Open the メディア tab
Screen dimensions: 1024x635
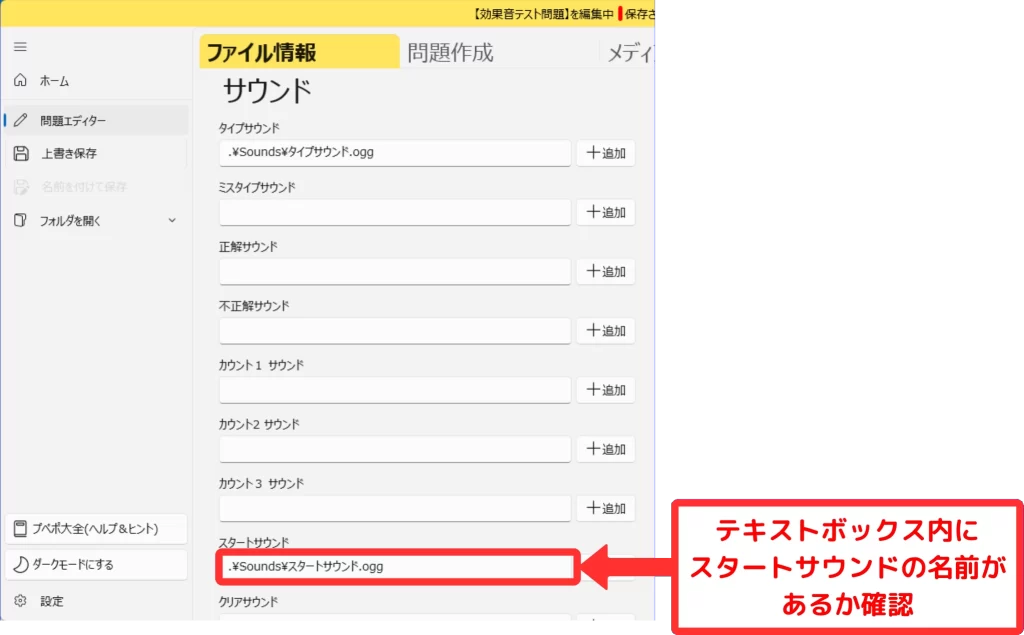pos(630,53)
